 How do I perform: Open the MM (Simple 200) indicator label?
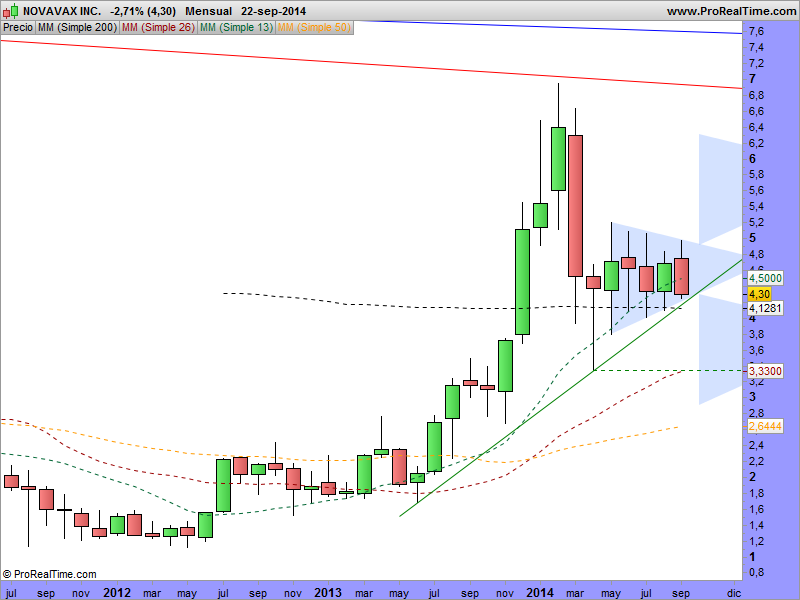coord(77,28)
